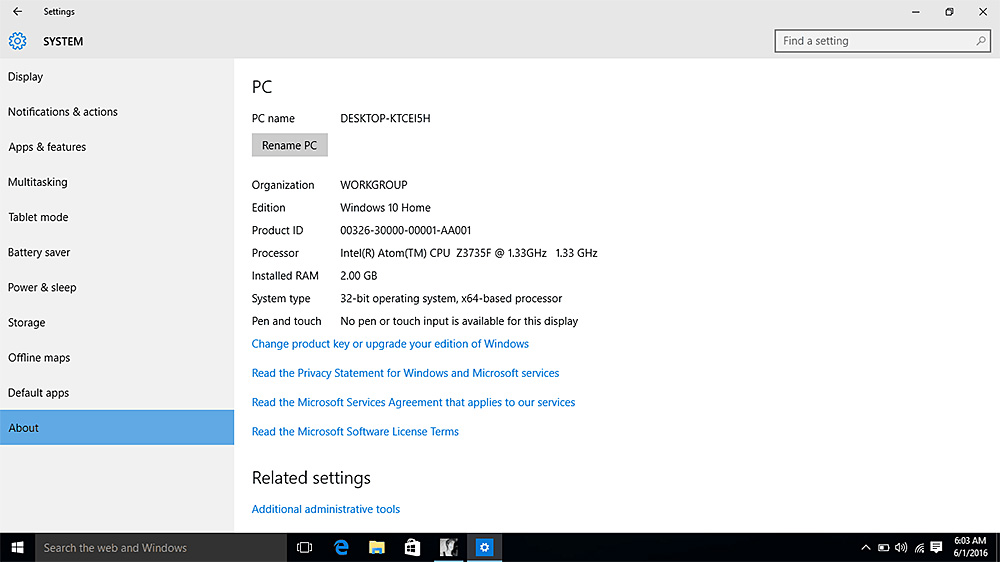This screenshot has width=1000, height=562.
Task: Go to the Storage section
Action: [117, 322]
